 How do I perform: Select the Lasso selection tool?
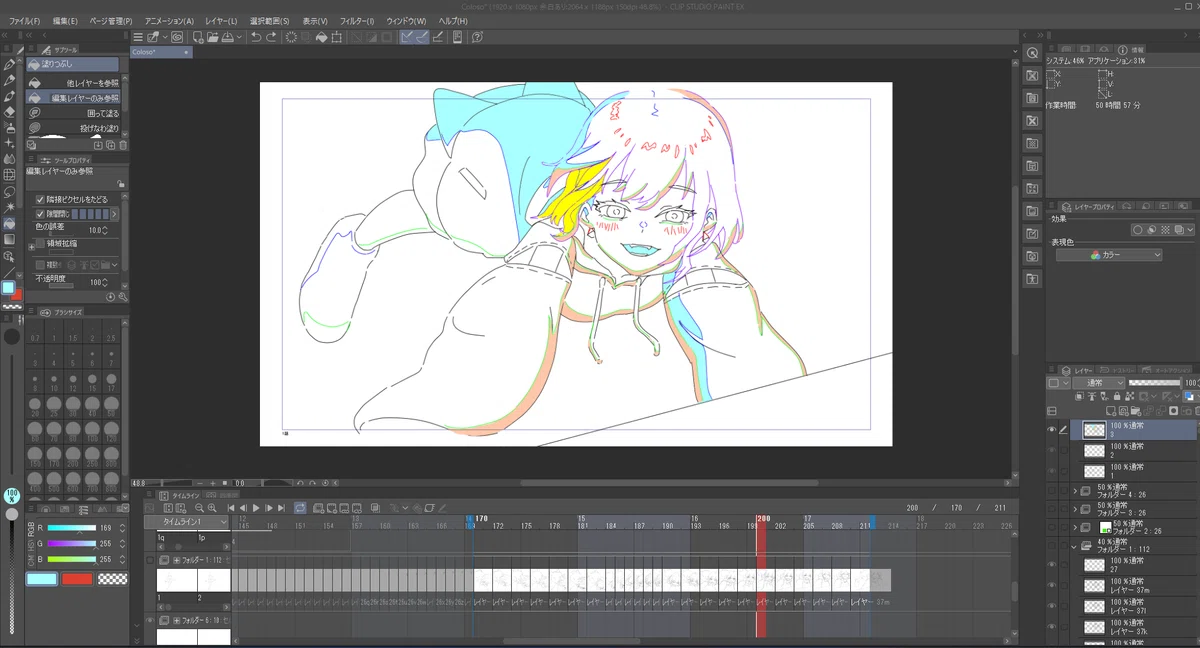[10, 191]
